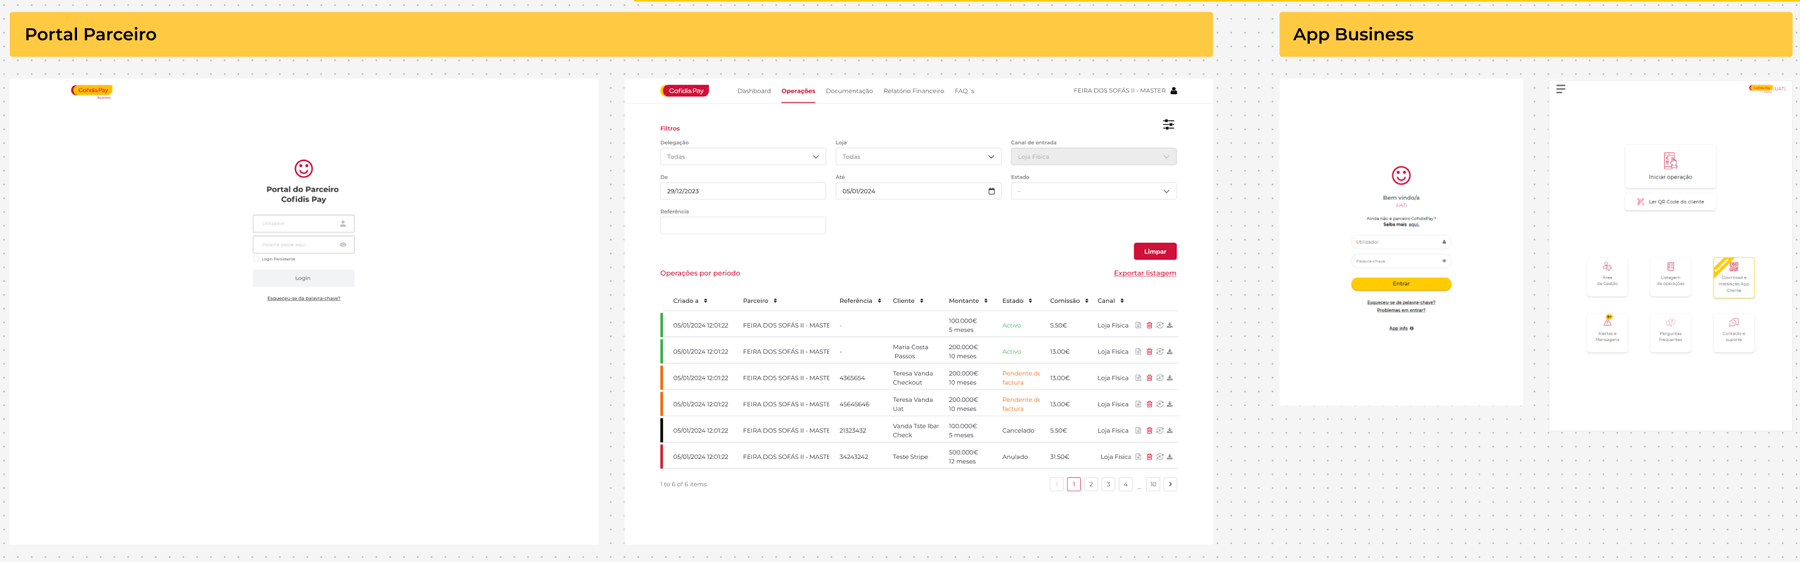Click the Cofidis Pay logo in Operações header
Viewport: 1800px width, 562px height.
(685, 91)
